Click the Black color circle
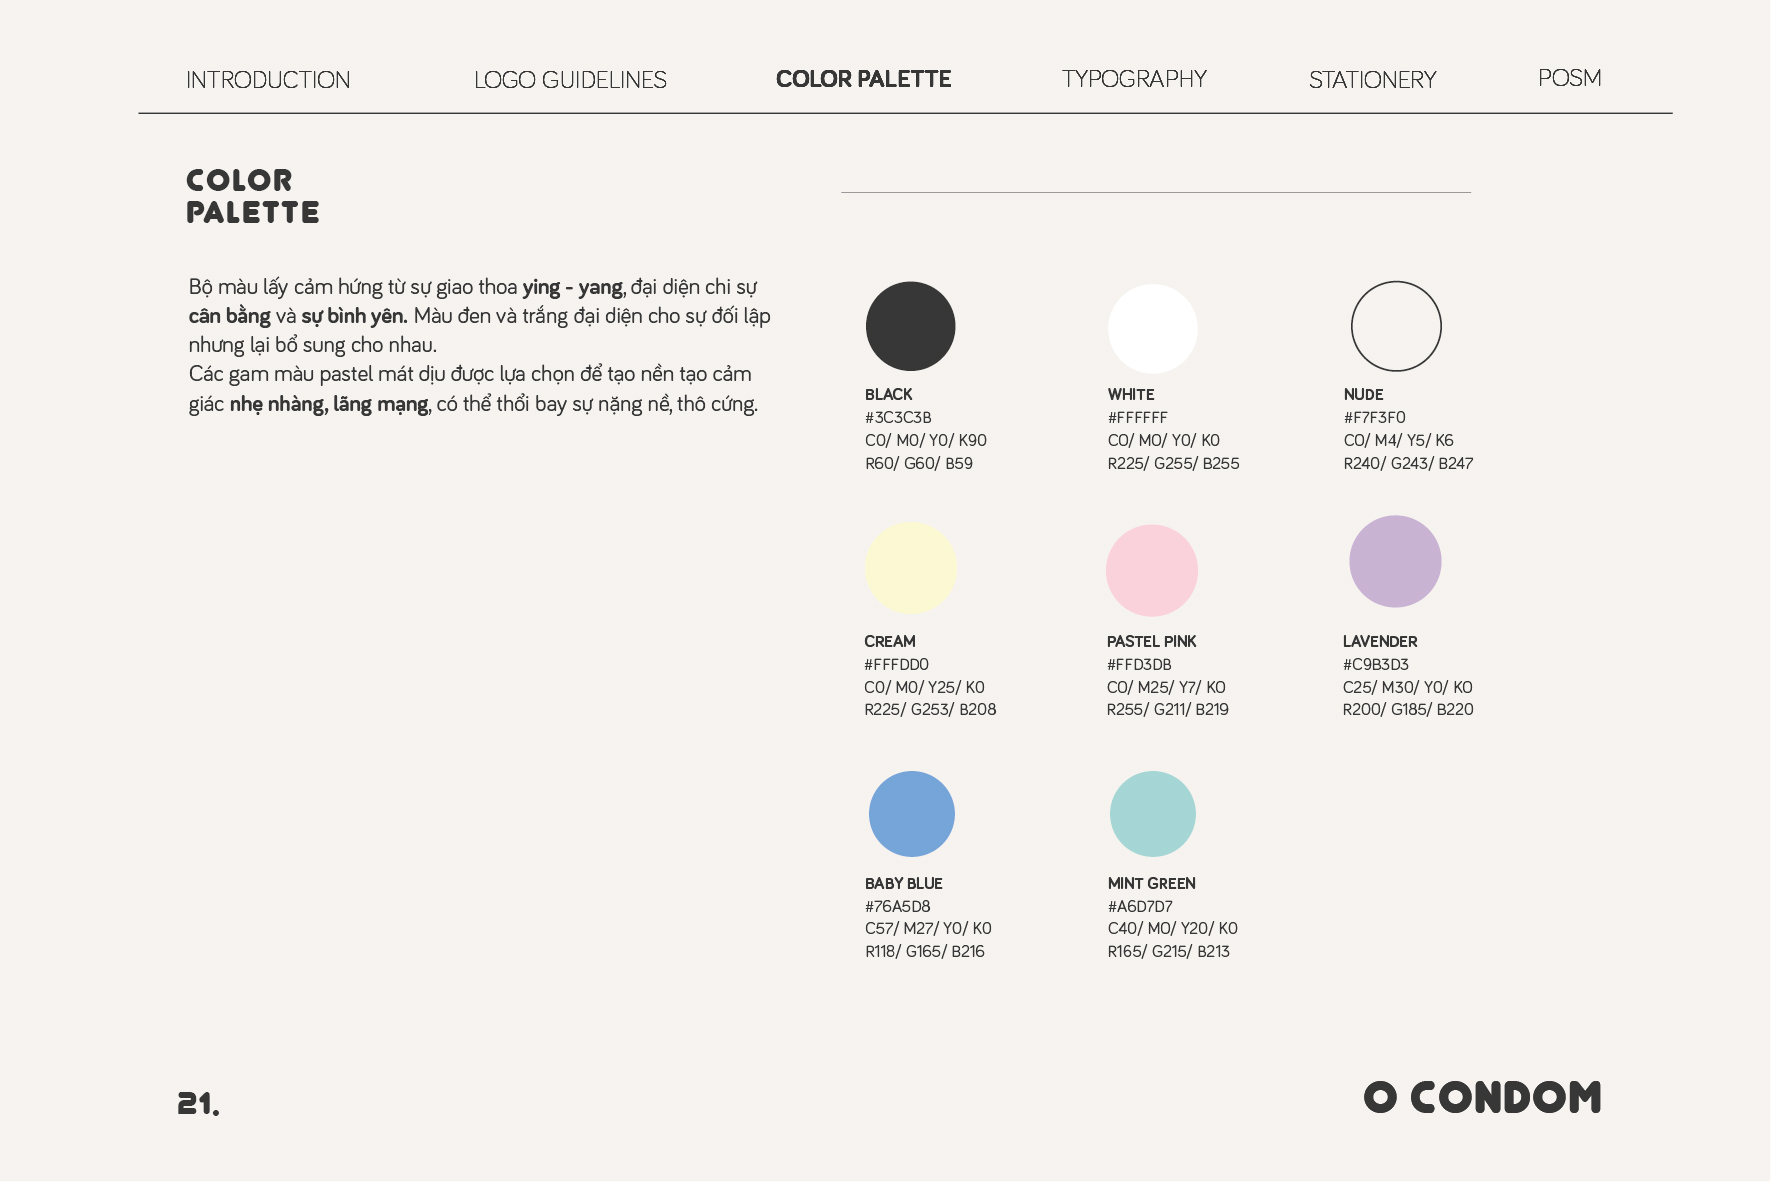Image resolution: width=1773 pixels, height=1182 pixels. pyautogui.click(x=910, y=326)
